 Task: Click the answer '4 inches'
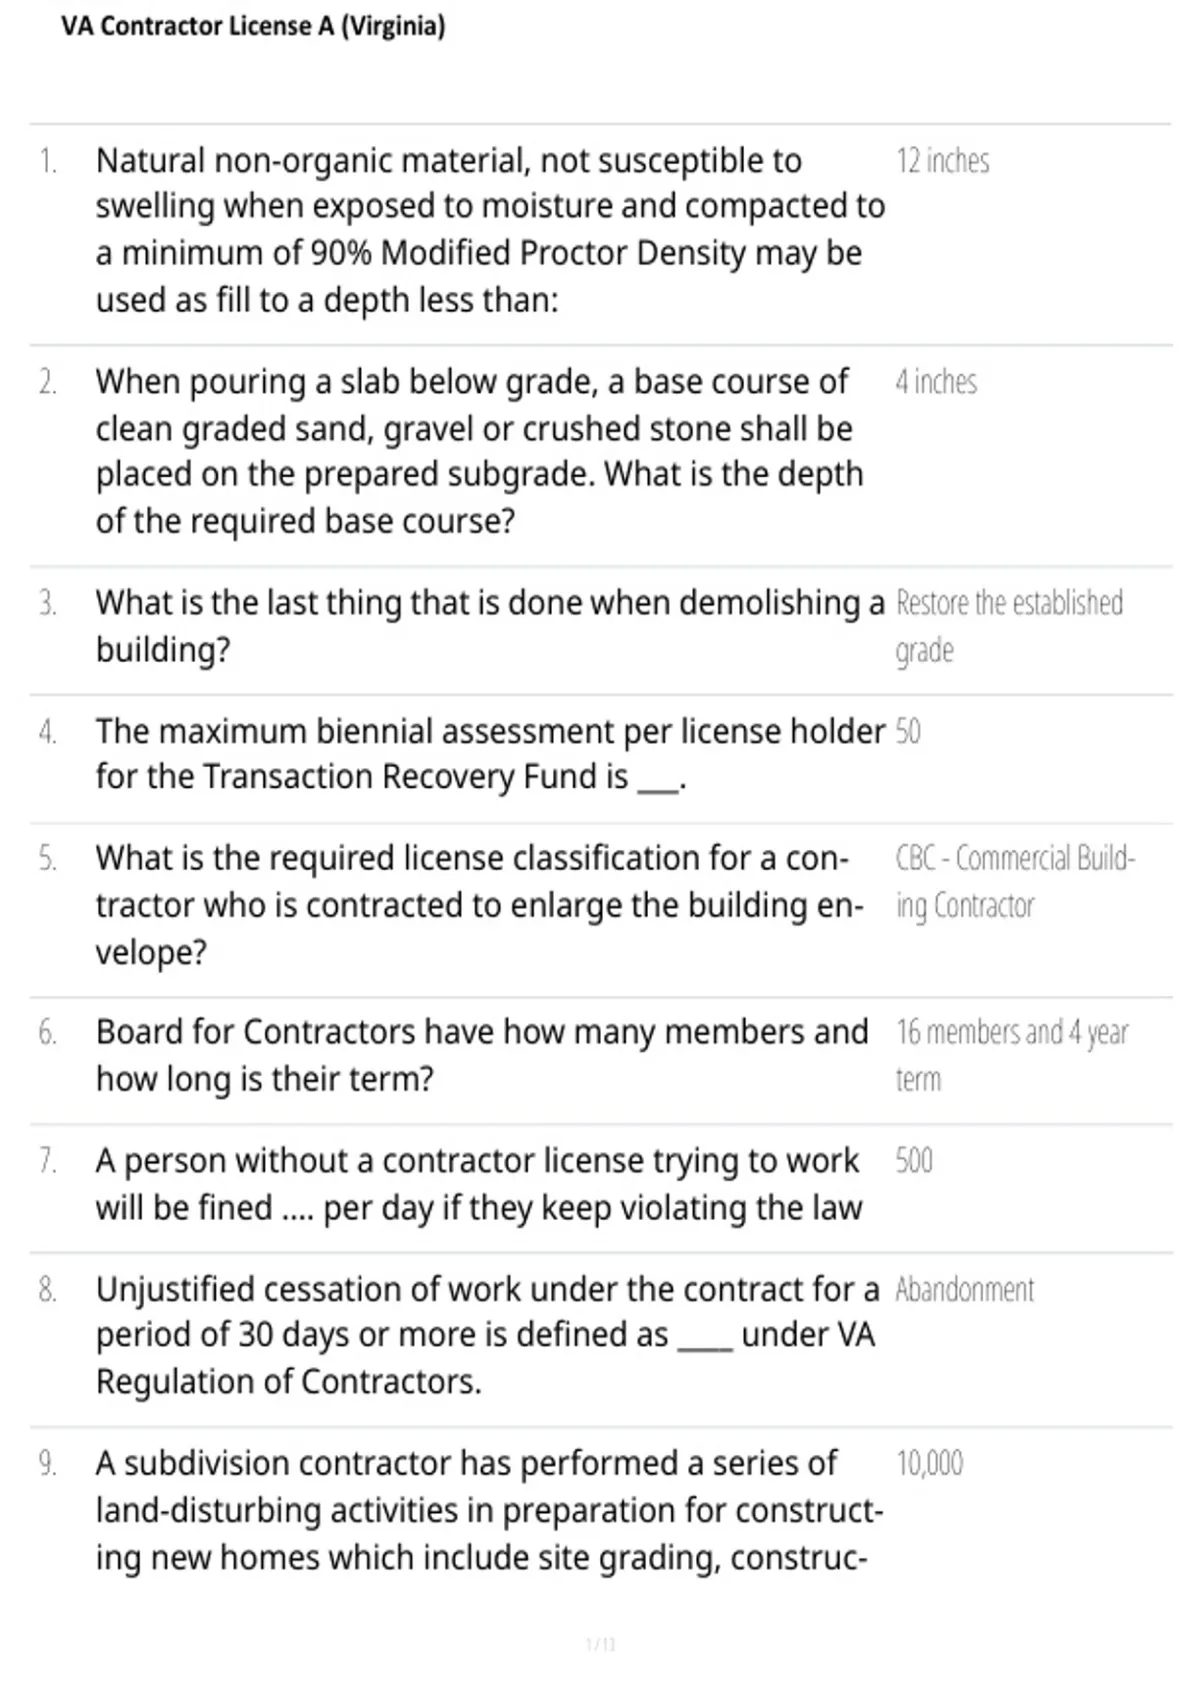coord(936,382)
